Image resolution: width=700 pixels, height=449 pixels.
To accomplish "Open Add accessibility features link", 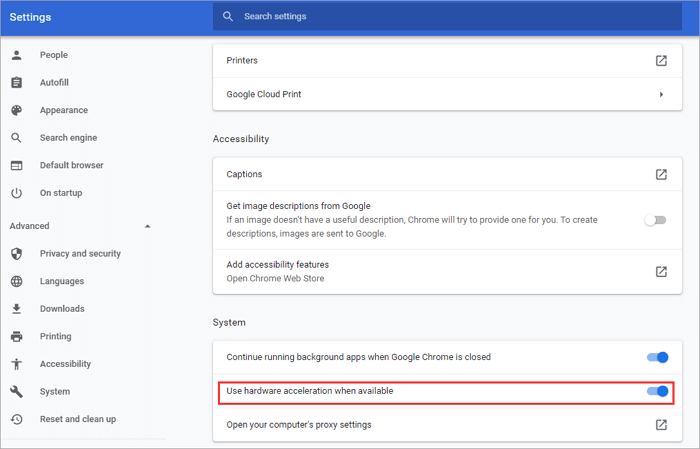I will point(661,271).
